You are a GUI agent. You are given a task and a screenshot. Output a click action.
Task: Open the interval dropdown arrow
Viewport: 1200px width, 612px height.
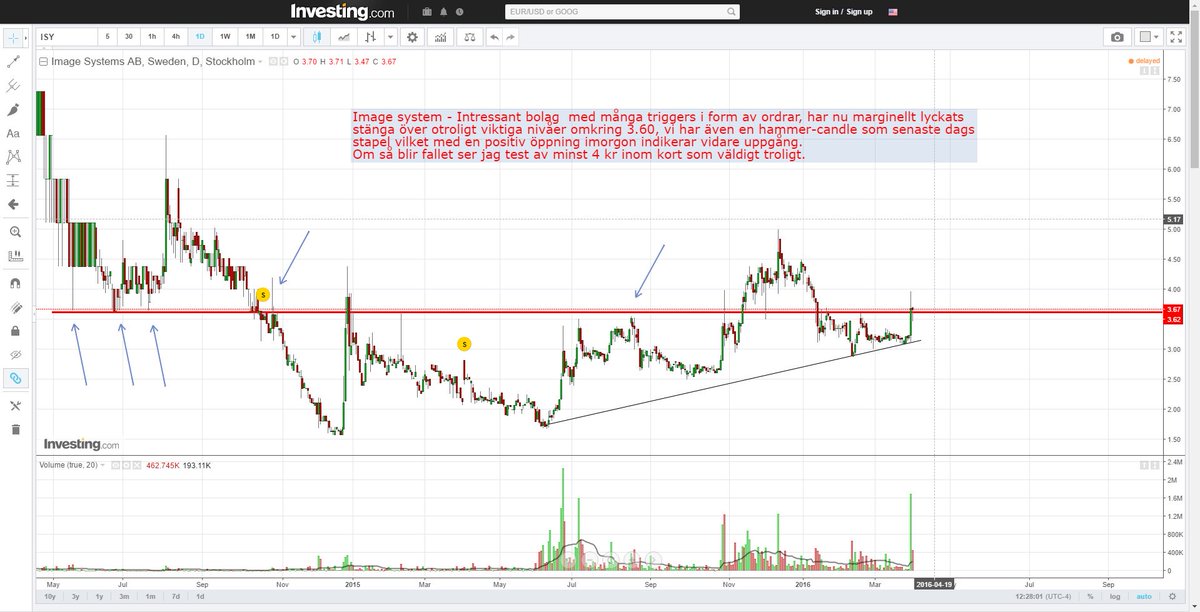pyautogui.click(x=294, y=37)
